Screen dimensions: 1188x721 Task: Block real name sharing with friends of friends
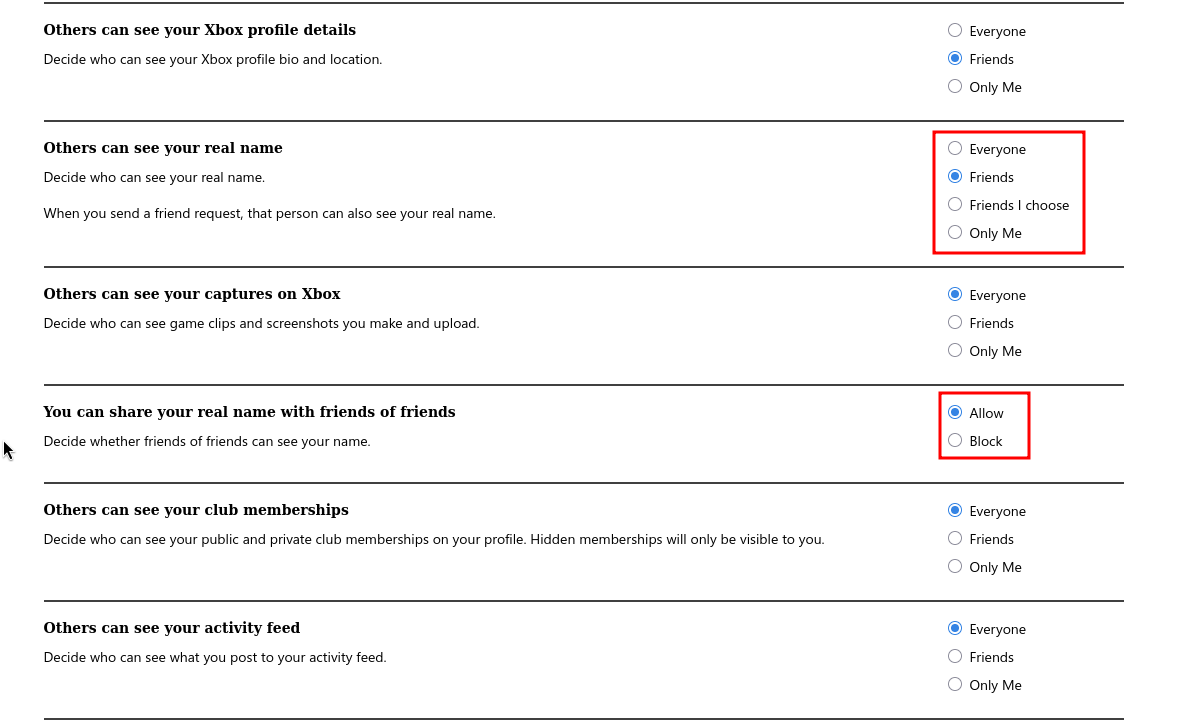click(955, 440)
